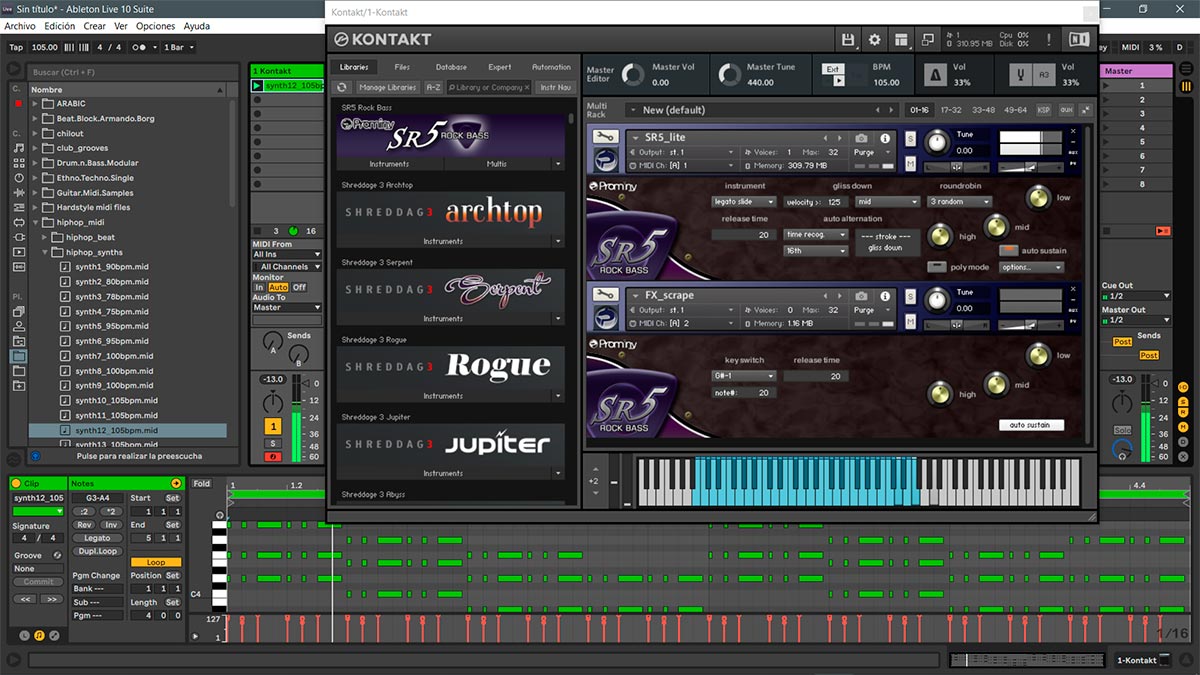The width and height of the screenshot is (1200, 675).
Task: Open the instrument legato slide dropdown
Action: tap(744, 202)
